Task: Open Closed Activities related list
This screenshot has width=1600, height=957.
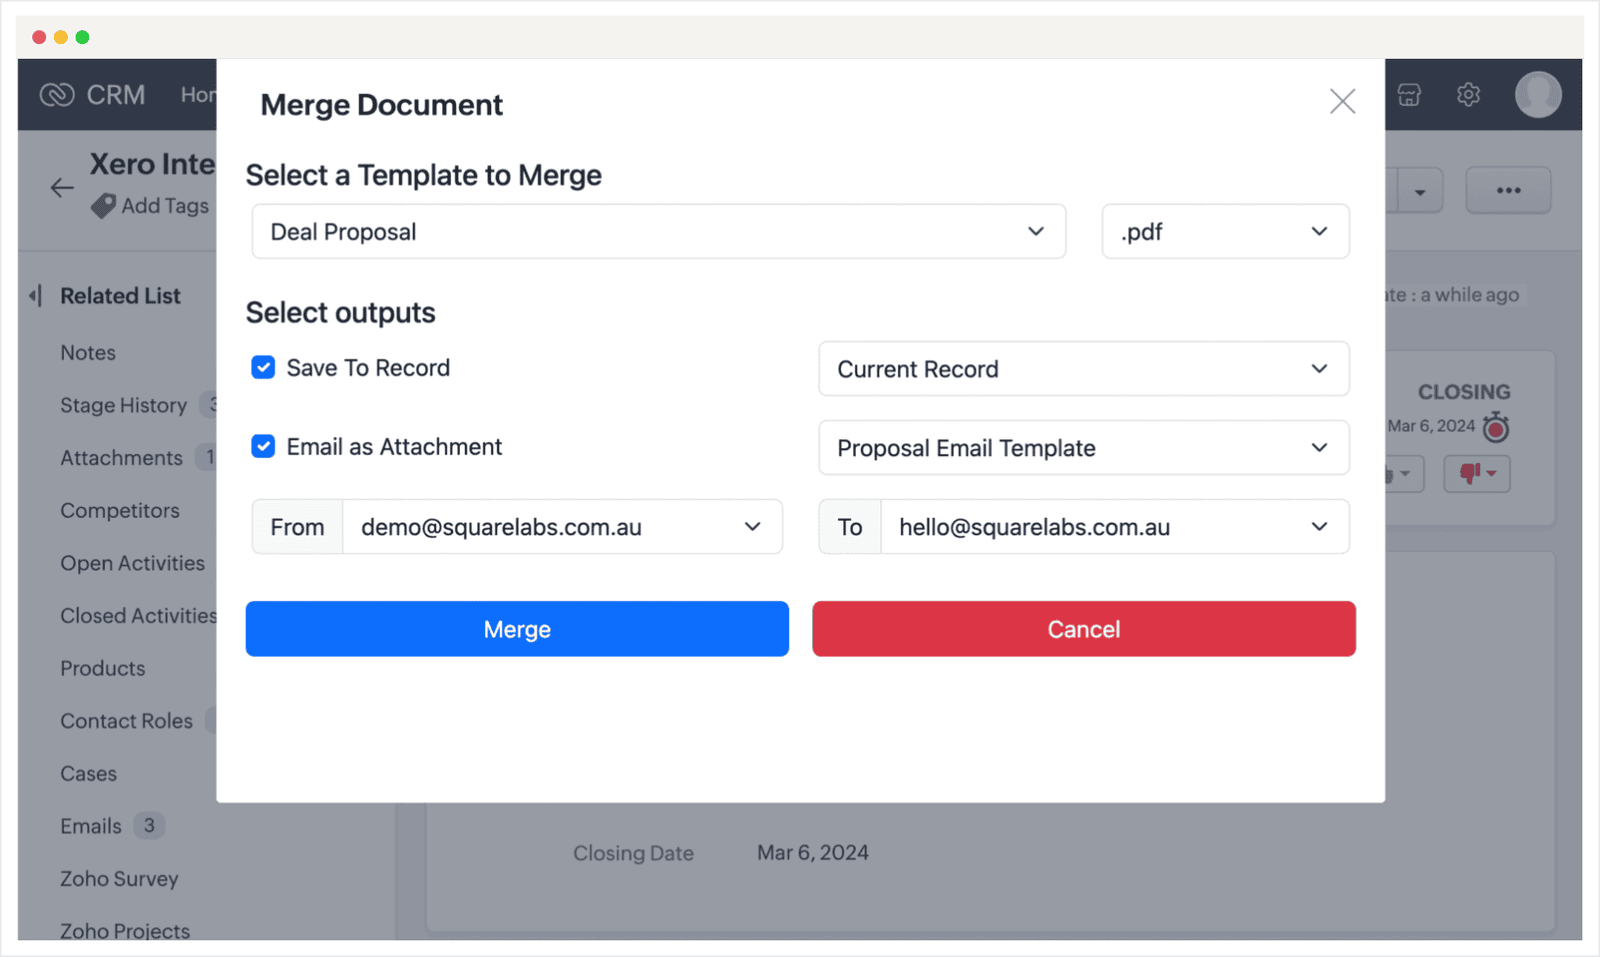Action: [x=138, y=616]
